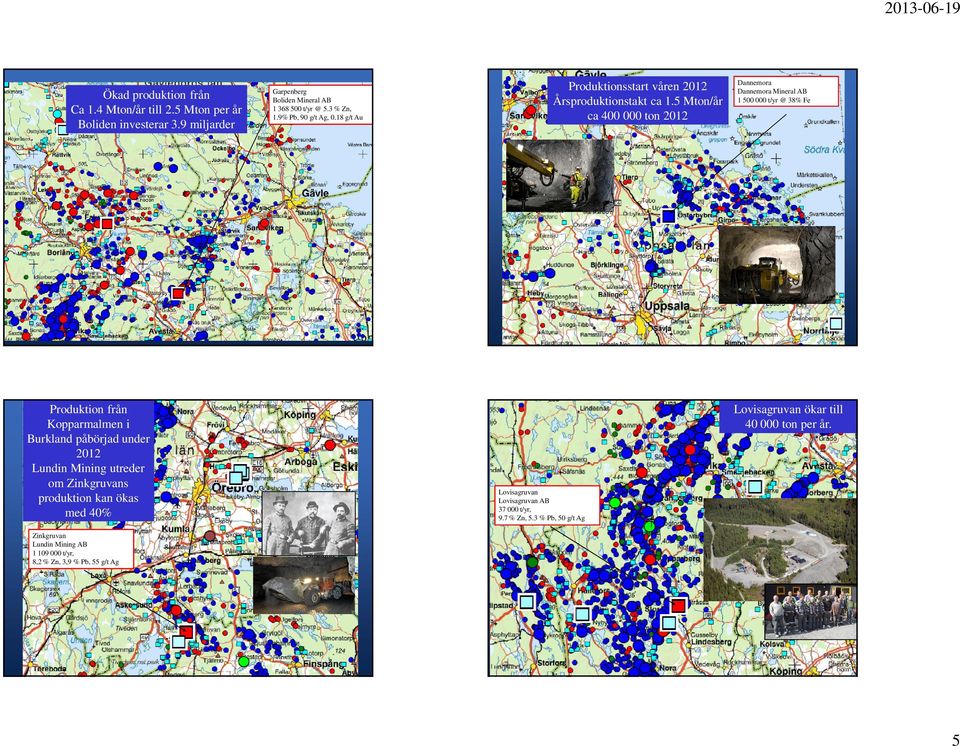Open the group photo of Lovisagruvan workers

[x=811, y=611]
